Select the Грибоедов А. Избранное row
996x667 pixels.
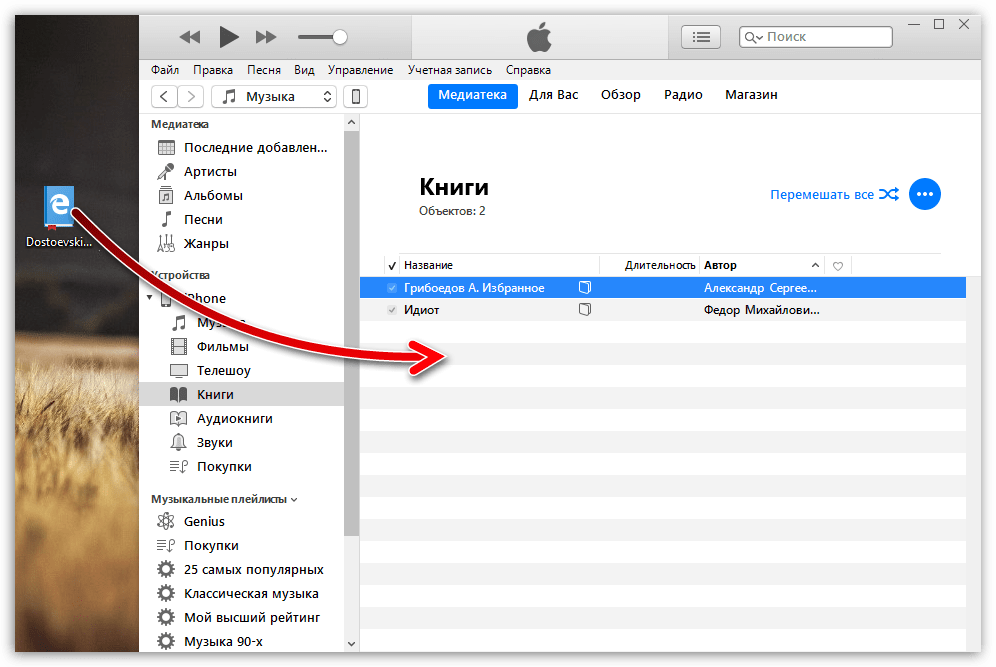tap(663, 288)
